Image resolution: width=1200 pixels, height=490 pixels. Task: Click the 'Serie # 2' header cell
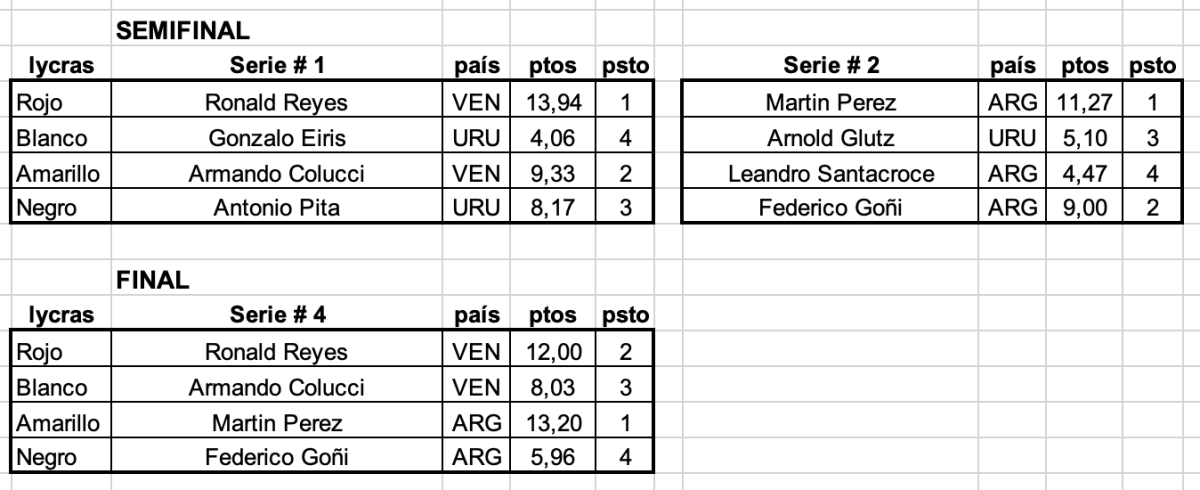click(x=832, y=67)
